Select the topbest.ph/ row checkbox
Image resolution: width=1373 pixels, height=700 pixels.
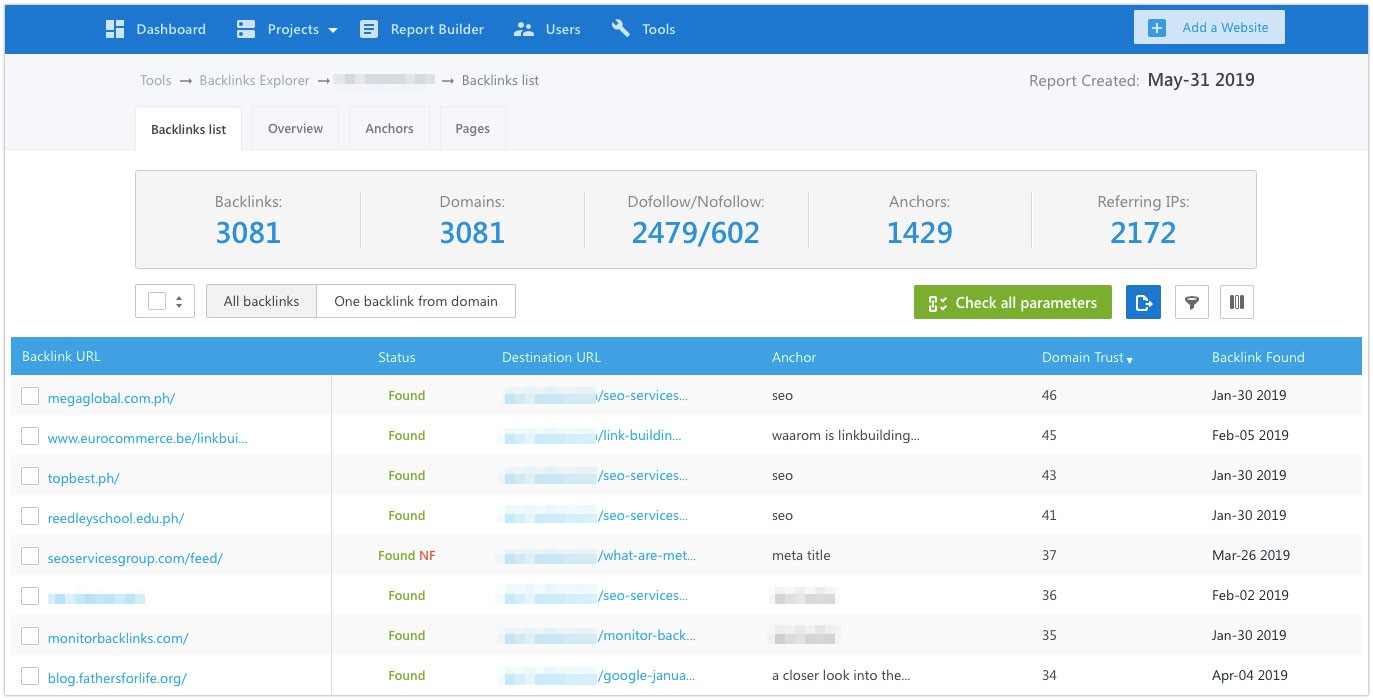point(30,477)
